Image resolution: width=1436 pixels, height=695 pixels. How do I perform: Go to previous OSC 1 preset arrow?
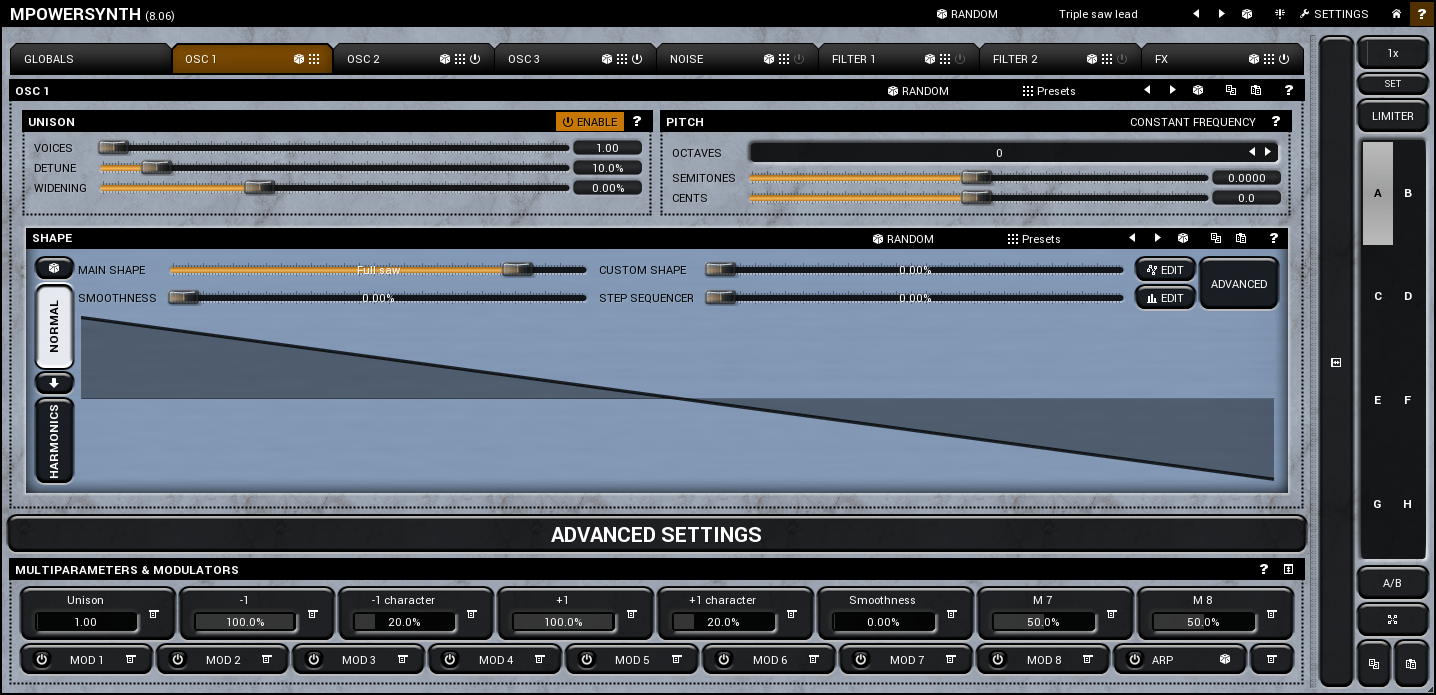click(x=1147, y=90)
